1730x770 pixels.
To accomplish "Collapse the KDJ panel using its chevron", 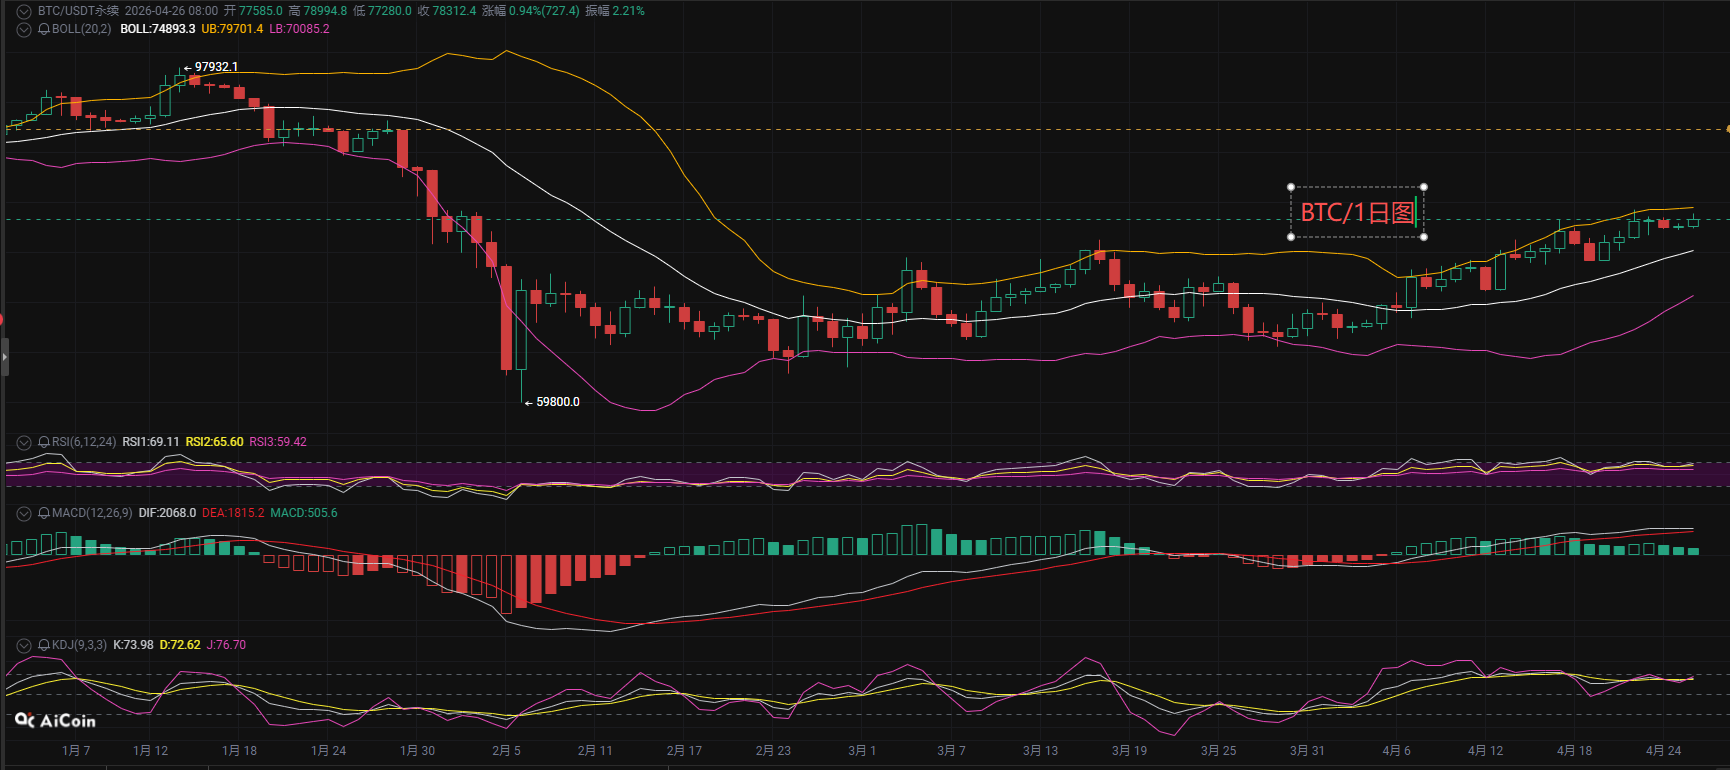I will (x=24, y=645).
